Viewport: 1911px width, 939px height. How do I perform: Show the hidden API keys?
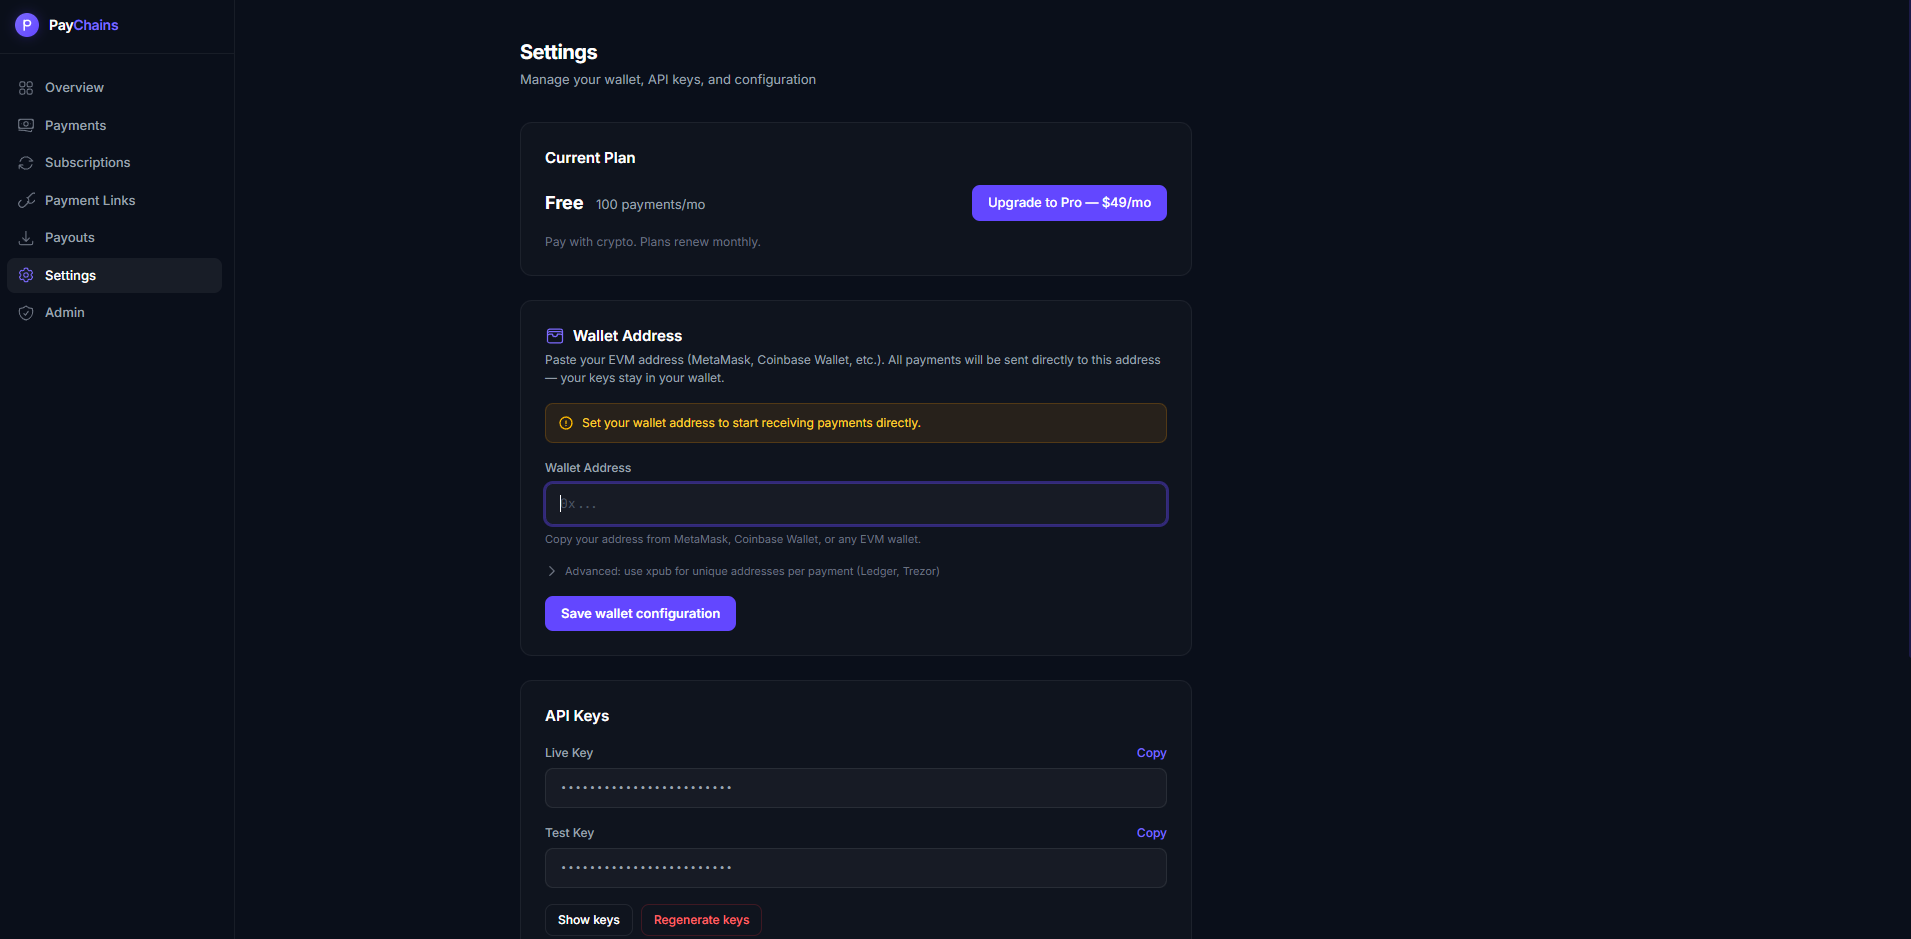[588, 919]
